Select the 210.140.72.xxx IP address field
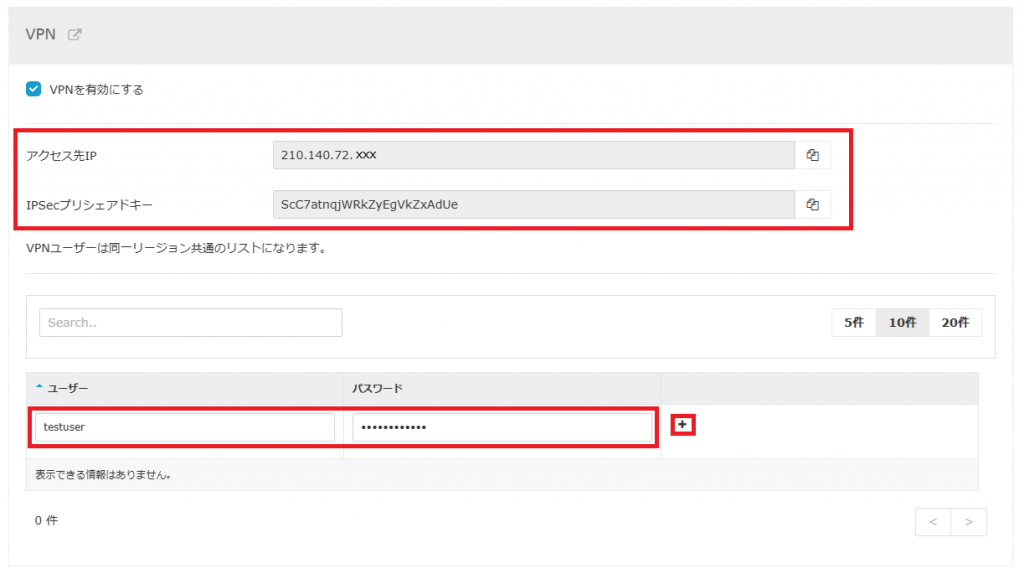Screen dimensions: 1024x579 534,155
